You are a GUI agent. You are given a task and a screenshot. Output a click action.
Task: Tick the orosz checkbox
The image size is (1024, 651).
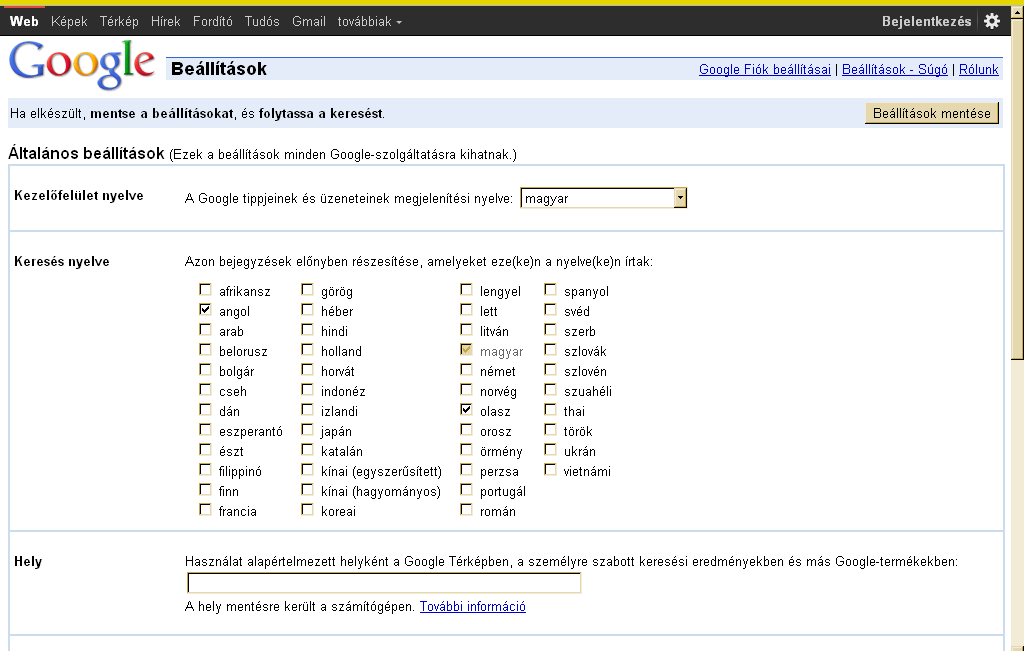tap(466, 430)
